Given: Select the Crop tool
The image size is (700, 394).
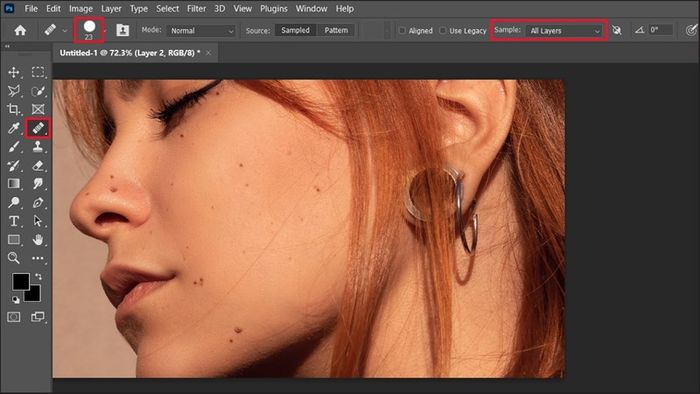Looking at the screenshot, I should (x=14, y=109).
